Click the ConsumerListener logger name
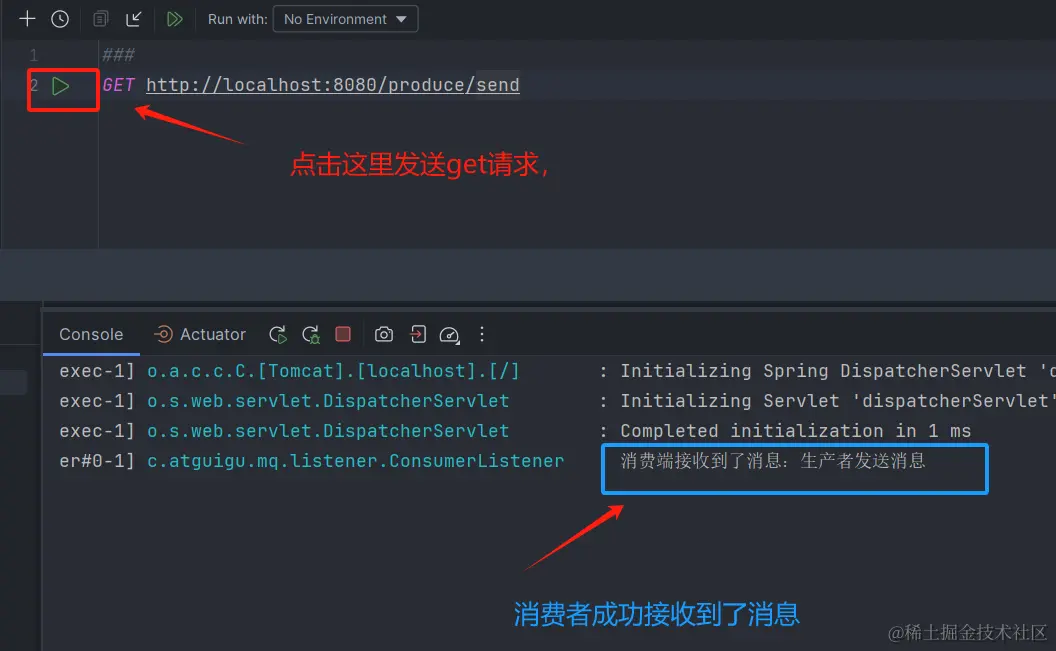The image size is (1056, 651). pos(356,461)
